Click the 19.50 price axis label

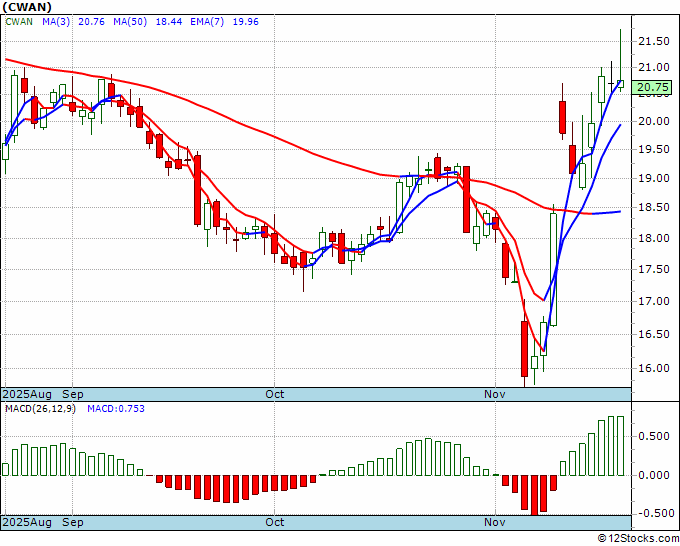(654, 149)
